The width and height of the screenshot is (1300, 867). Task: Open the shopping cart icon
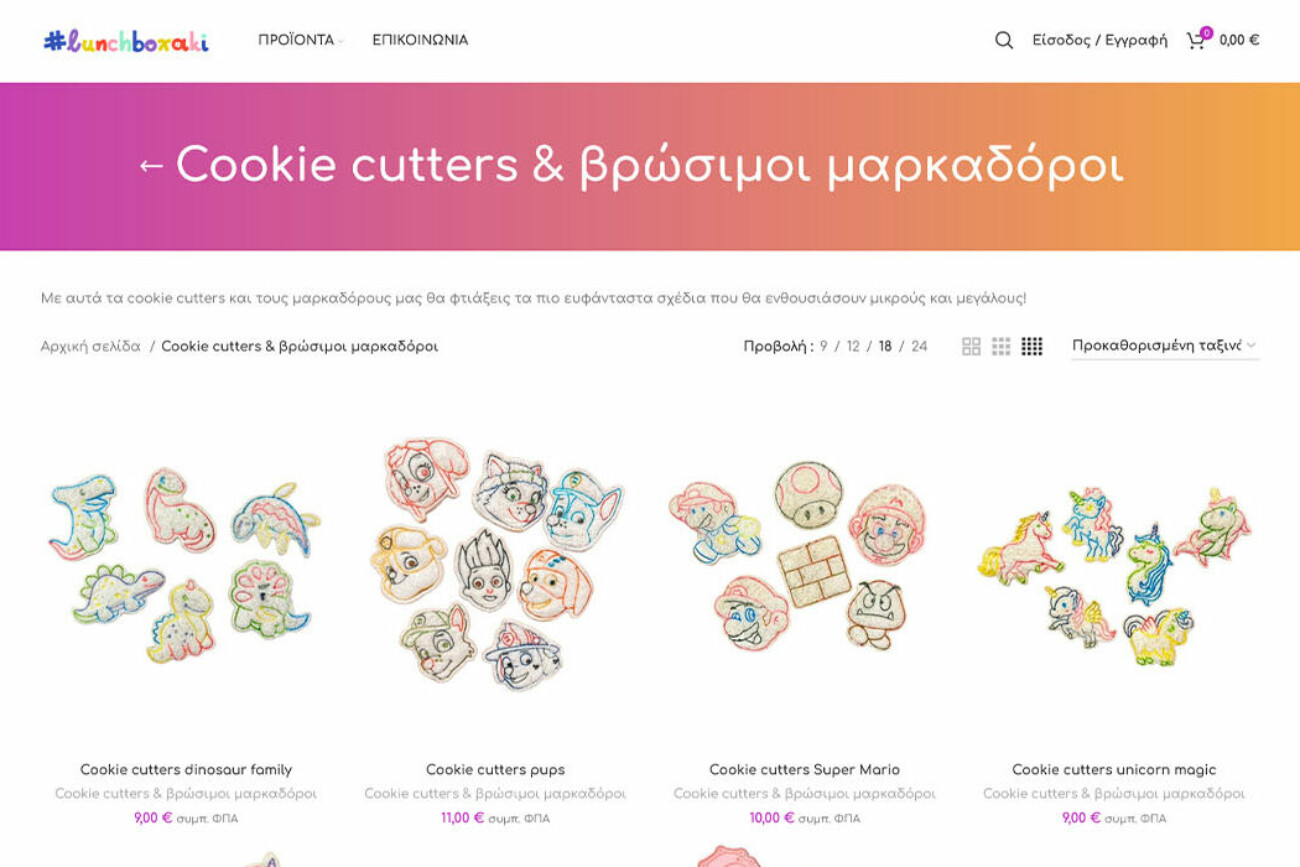pos(1196,40)
